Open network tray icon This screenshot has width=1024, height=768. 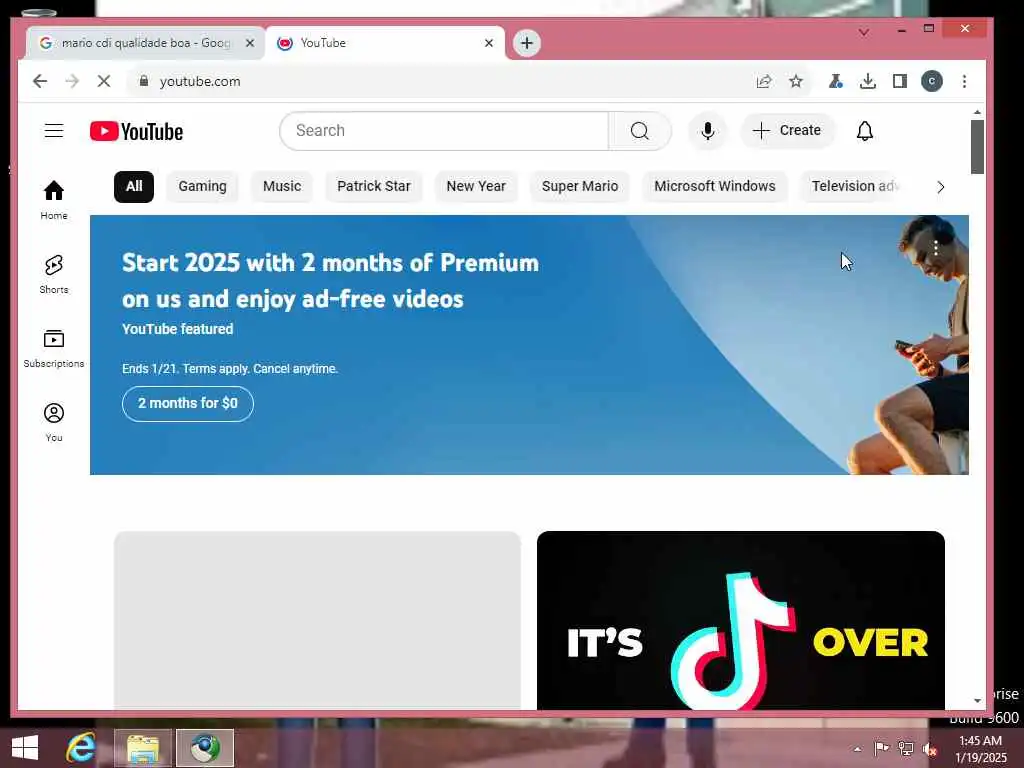[x=906, y=749]
